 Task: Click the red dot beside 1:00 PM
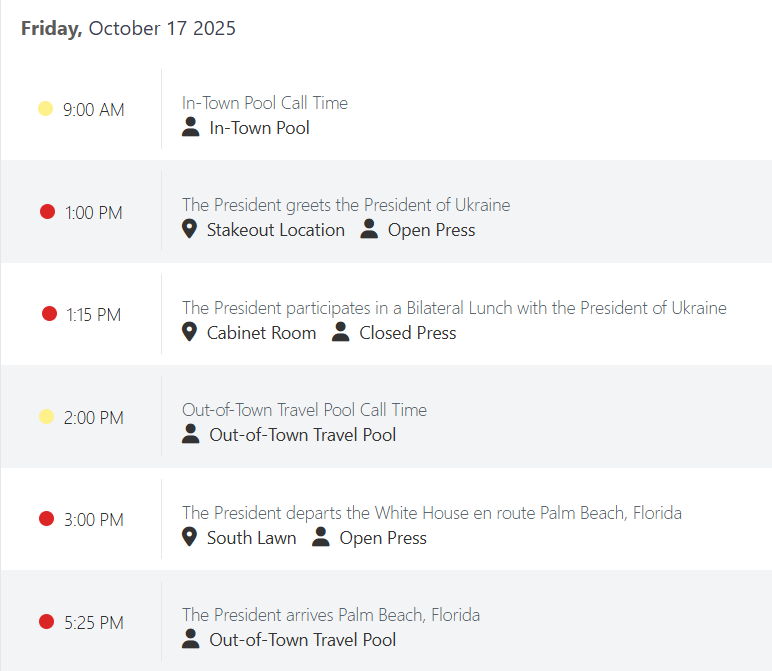pyautogui.click(x=47, y=212)
